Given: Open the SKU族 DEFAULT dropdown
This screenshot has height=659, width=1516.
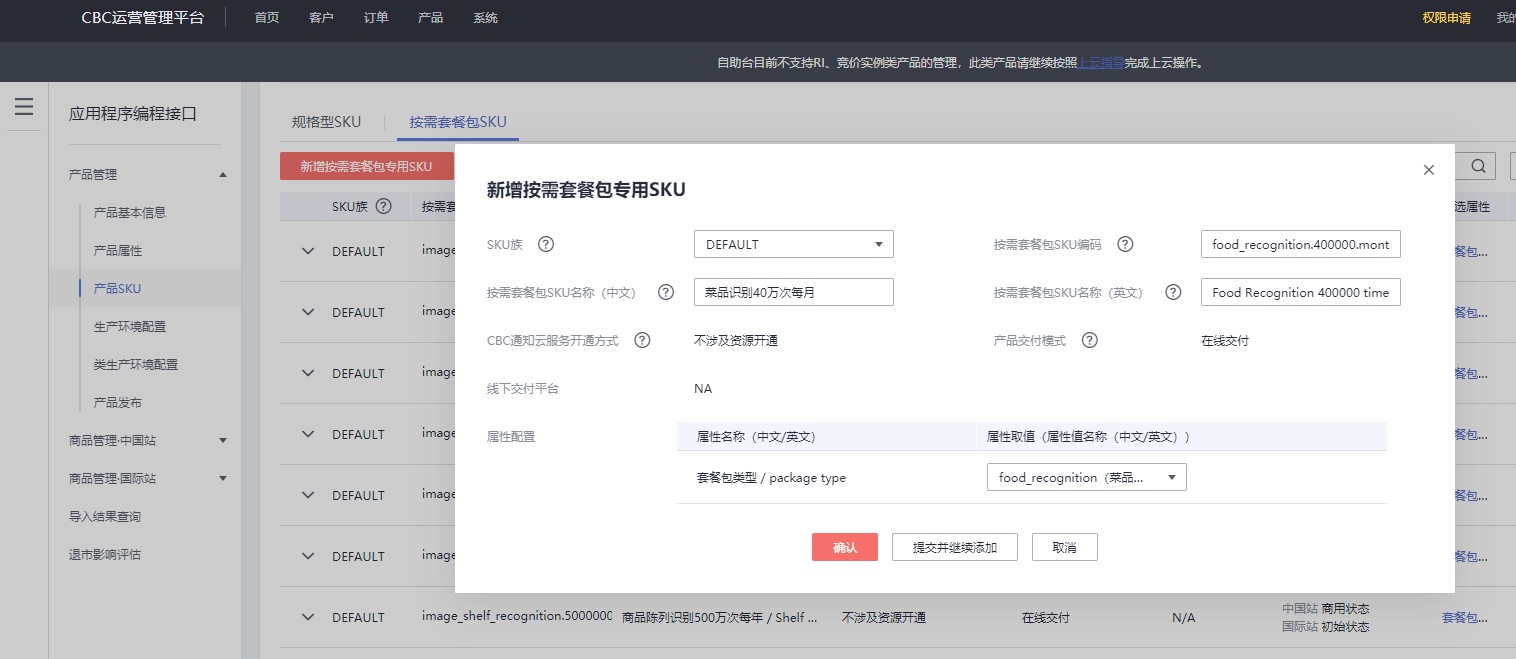Looking at the screenshot, I should pos(794,244).
